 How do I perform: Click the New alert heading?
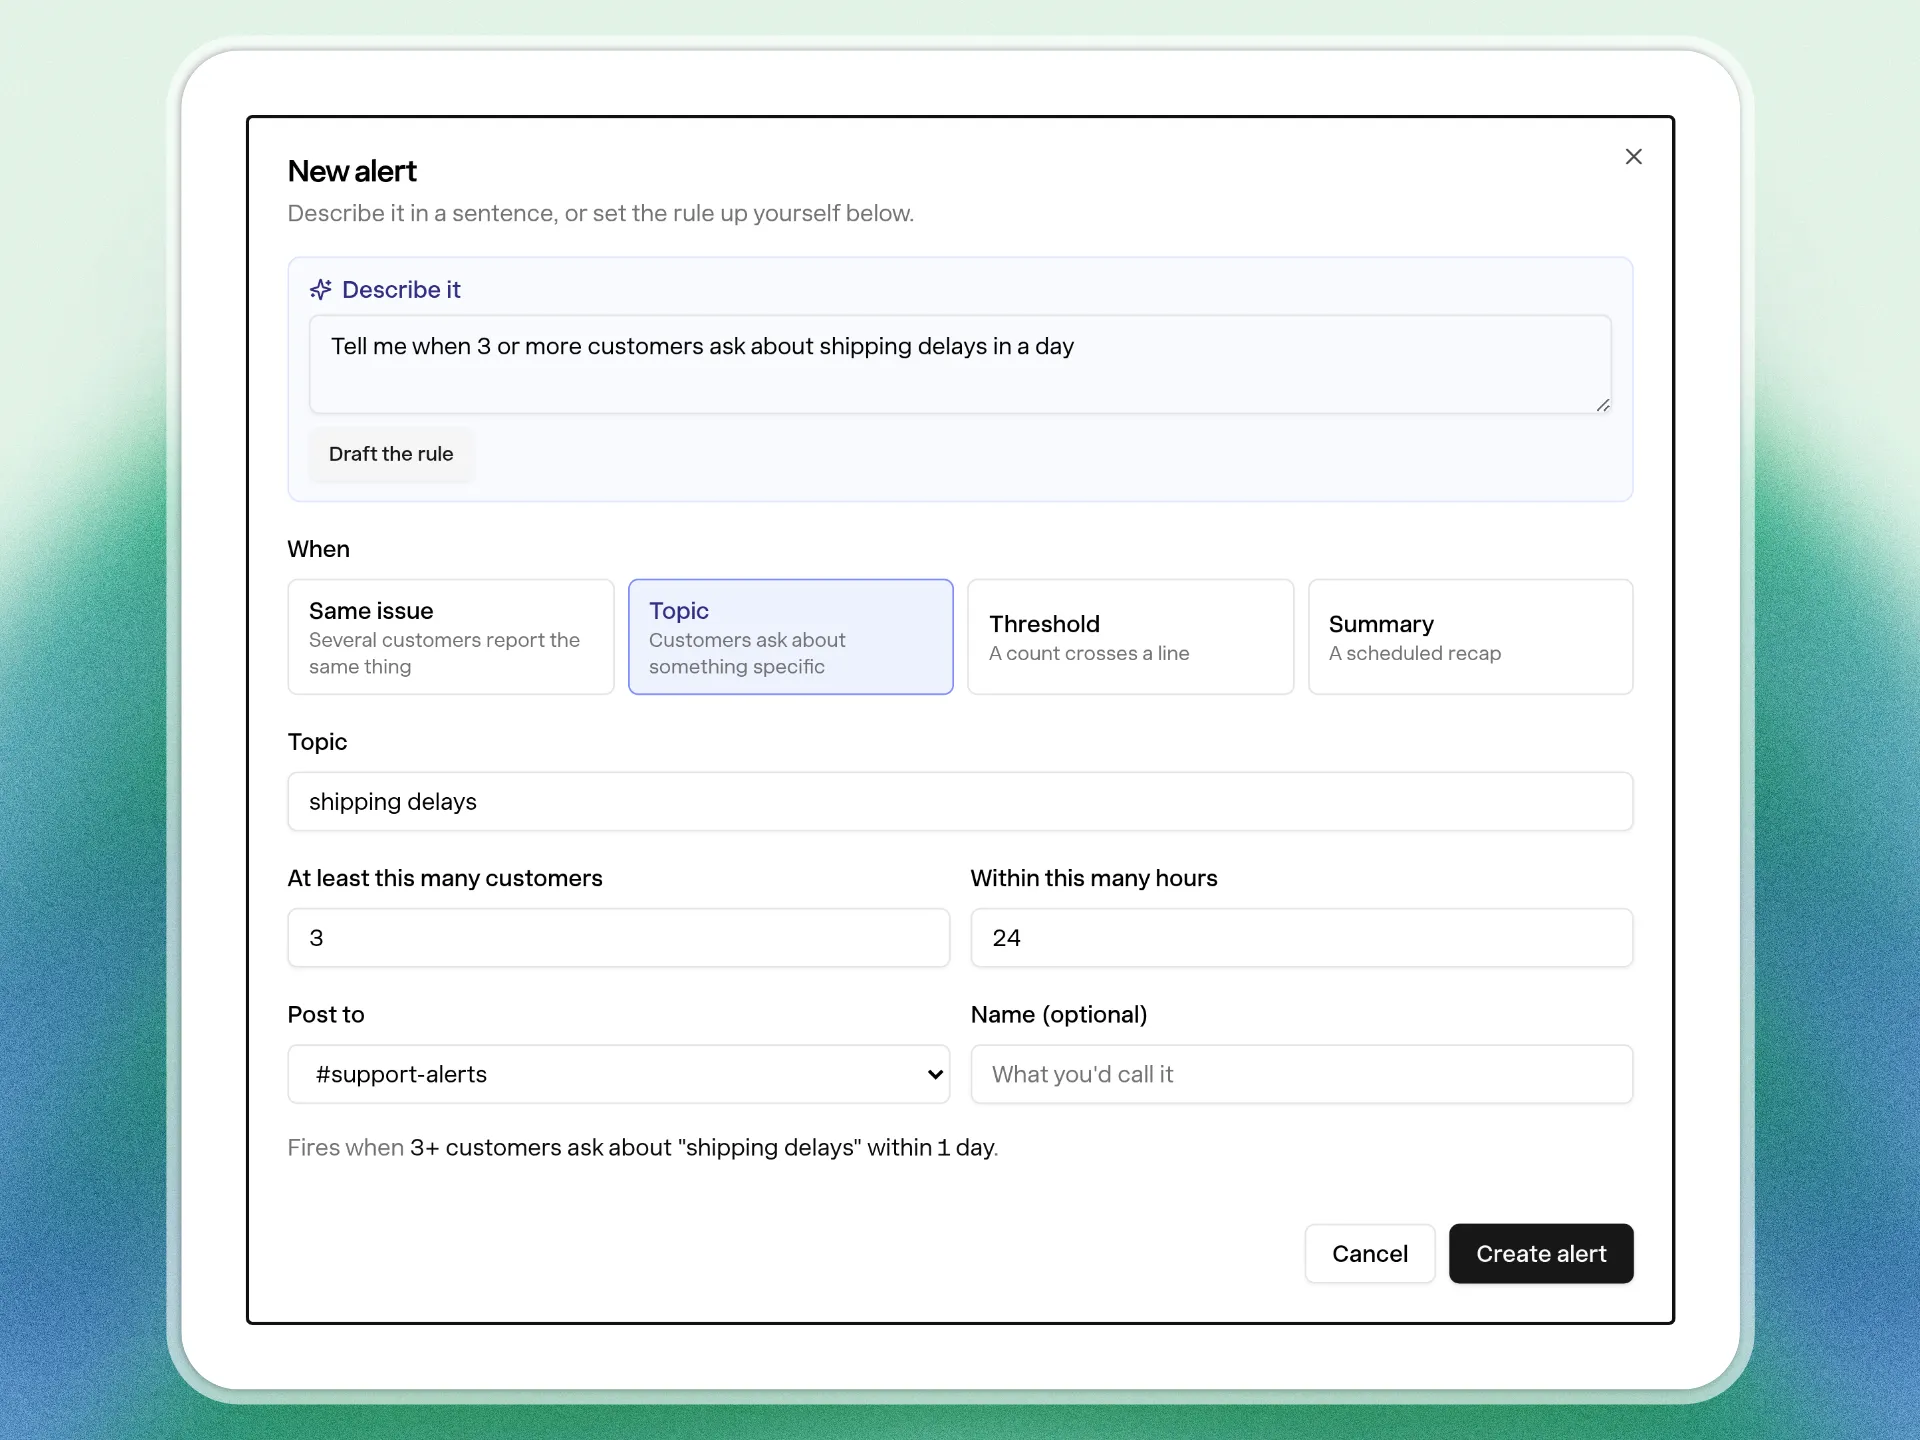click(x=352, y=171)
